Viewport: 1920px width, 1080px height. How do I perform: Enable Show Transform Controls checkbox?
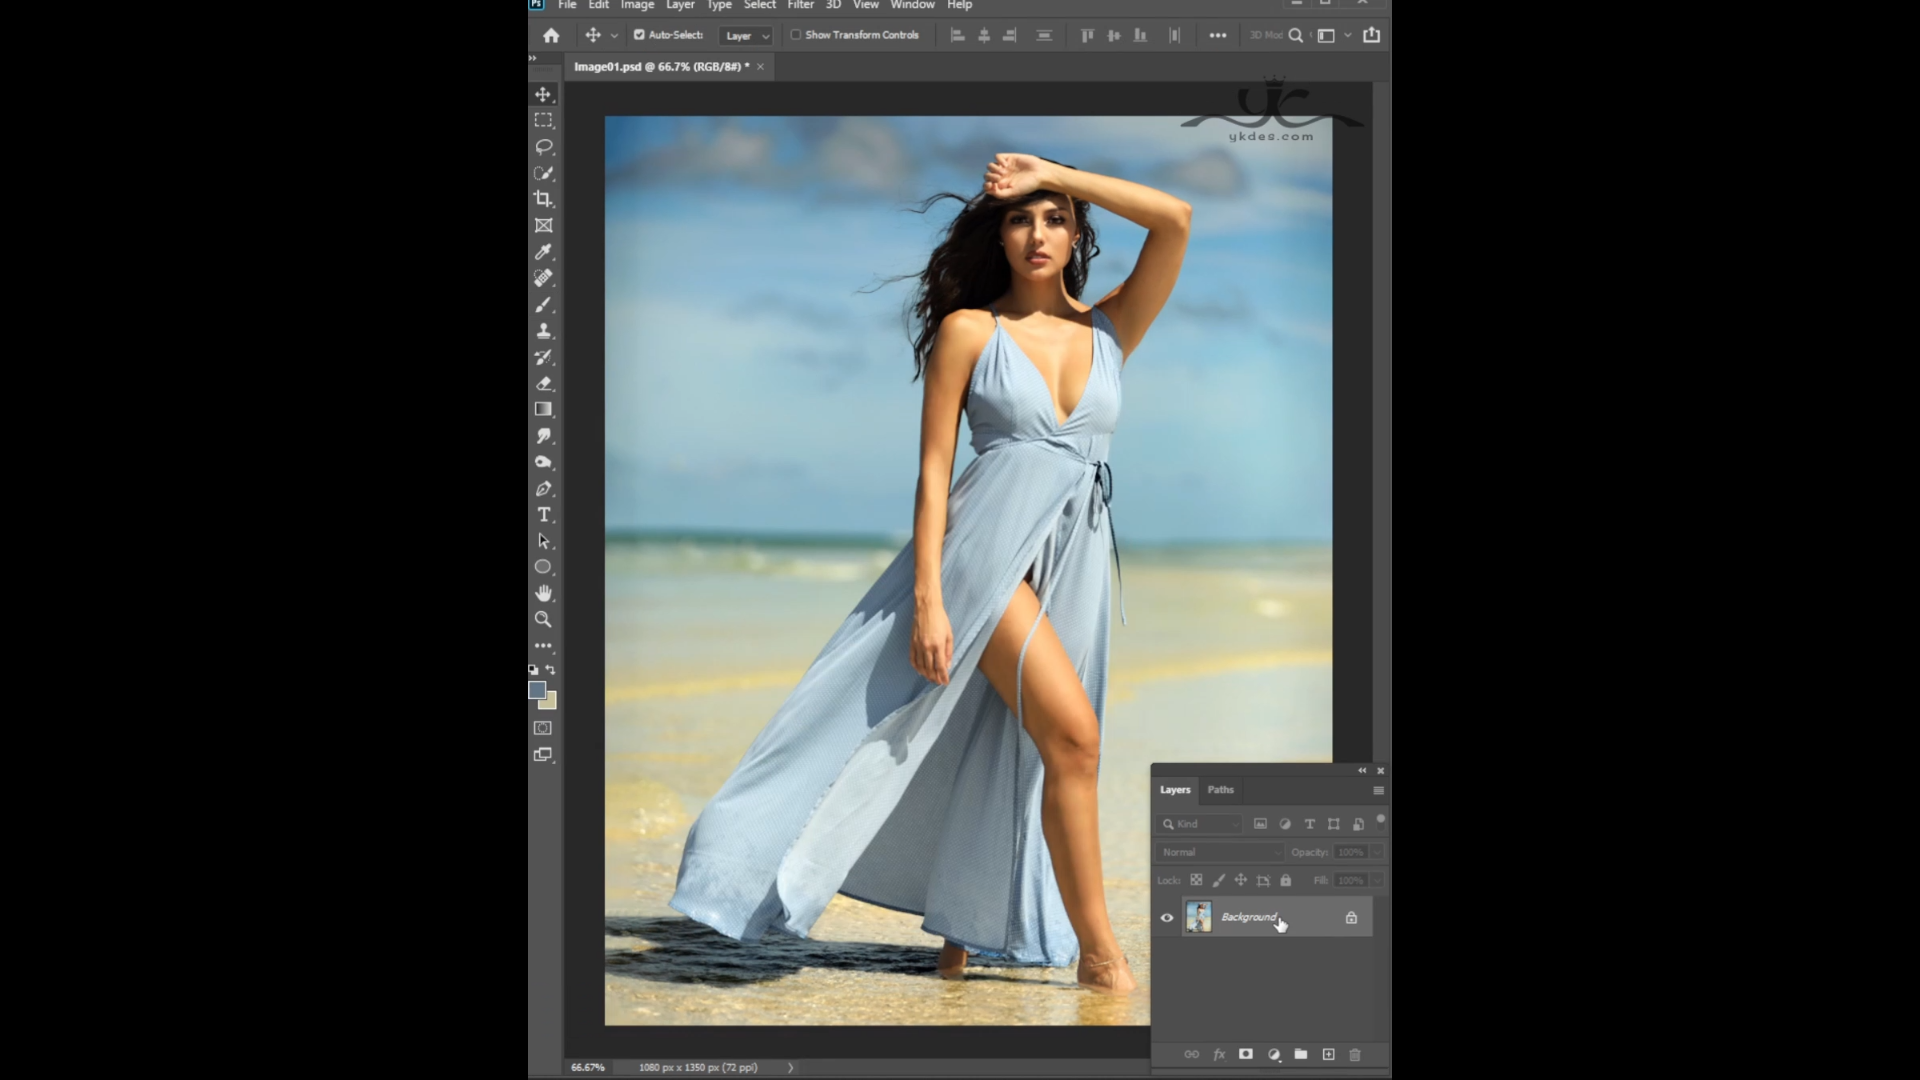point(796,35)
